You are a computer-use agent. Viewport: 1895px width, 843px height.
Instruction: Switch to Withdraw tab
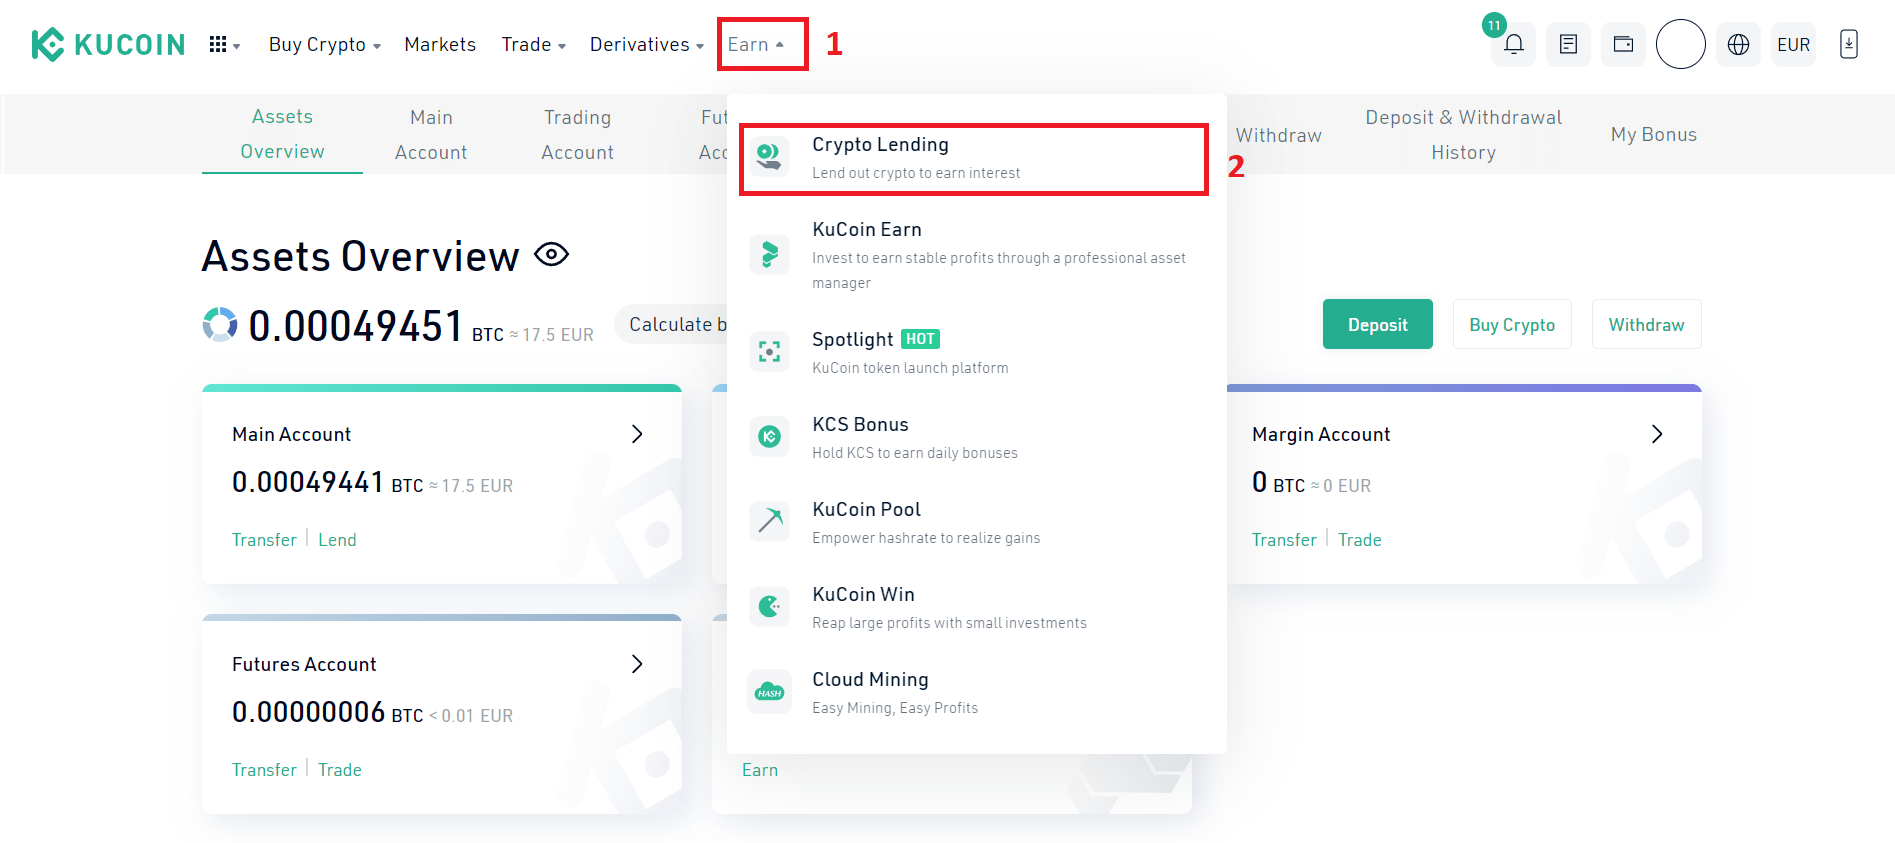[x=1278, y=135]
